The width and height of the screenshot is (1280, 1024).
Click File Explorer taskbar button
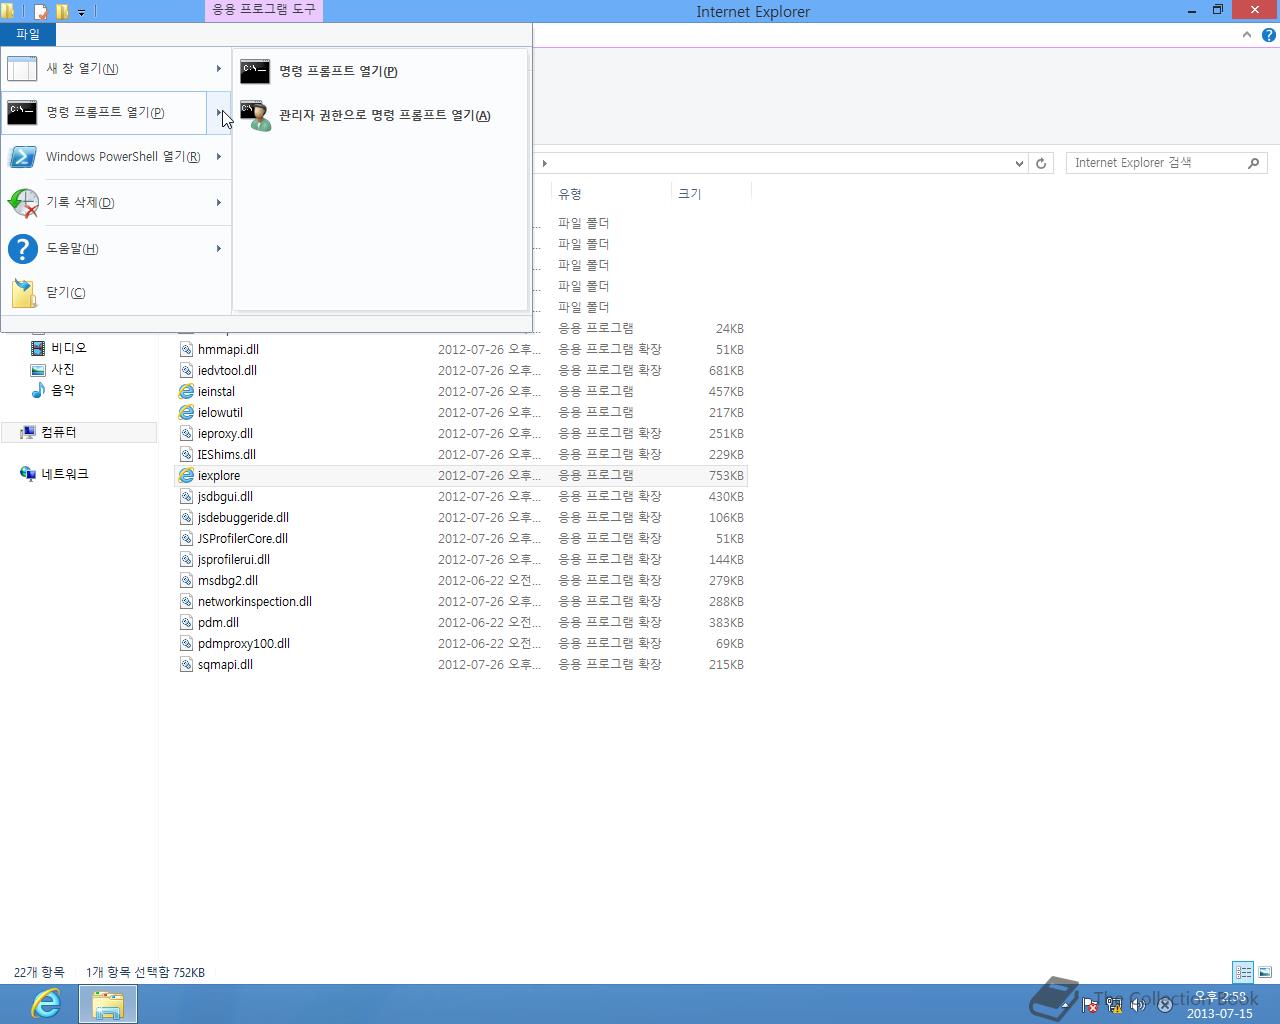(108, 1004)
